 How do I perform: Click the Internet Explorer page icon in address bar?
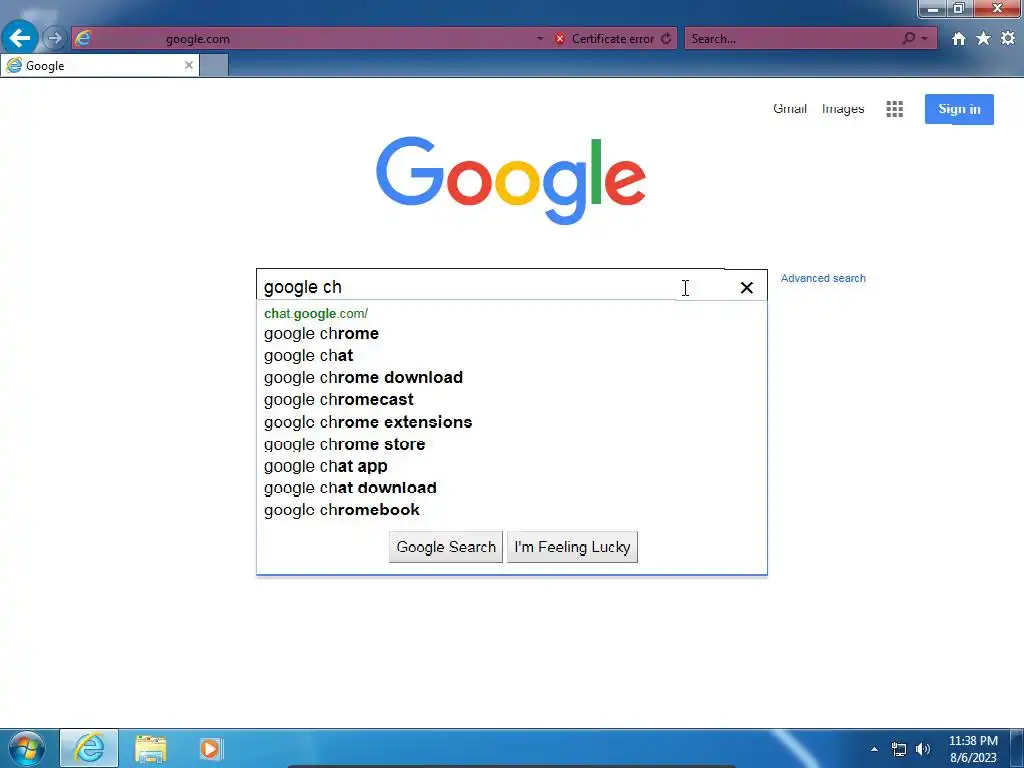click(x=83, y=39)
